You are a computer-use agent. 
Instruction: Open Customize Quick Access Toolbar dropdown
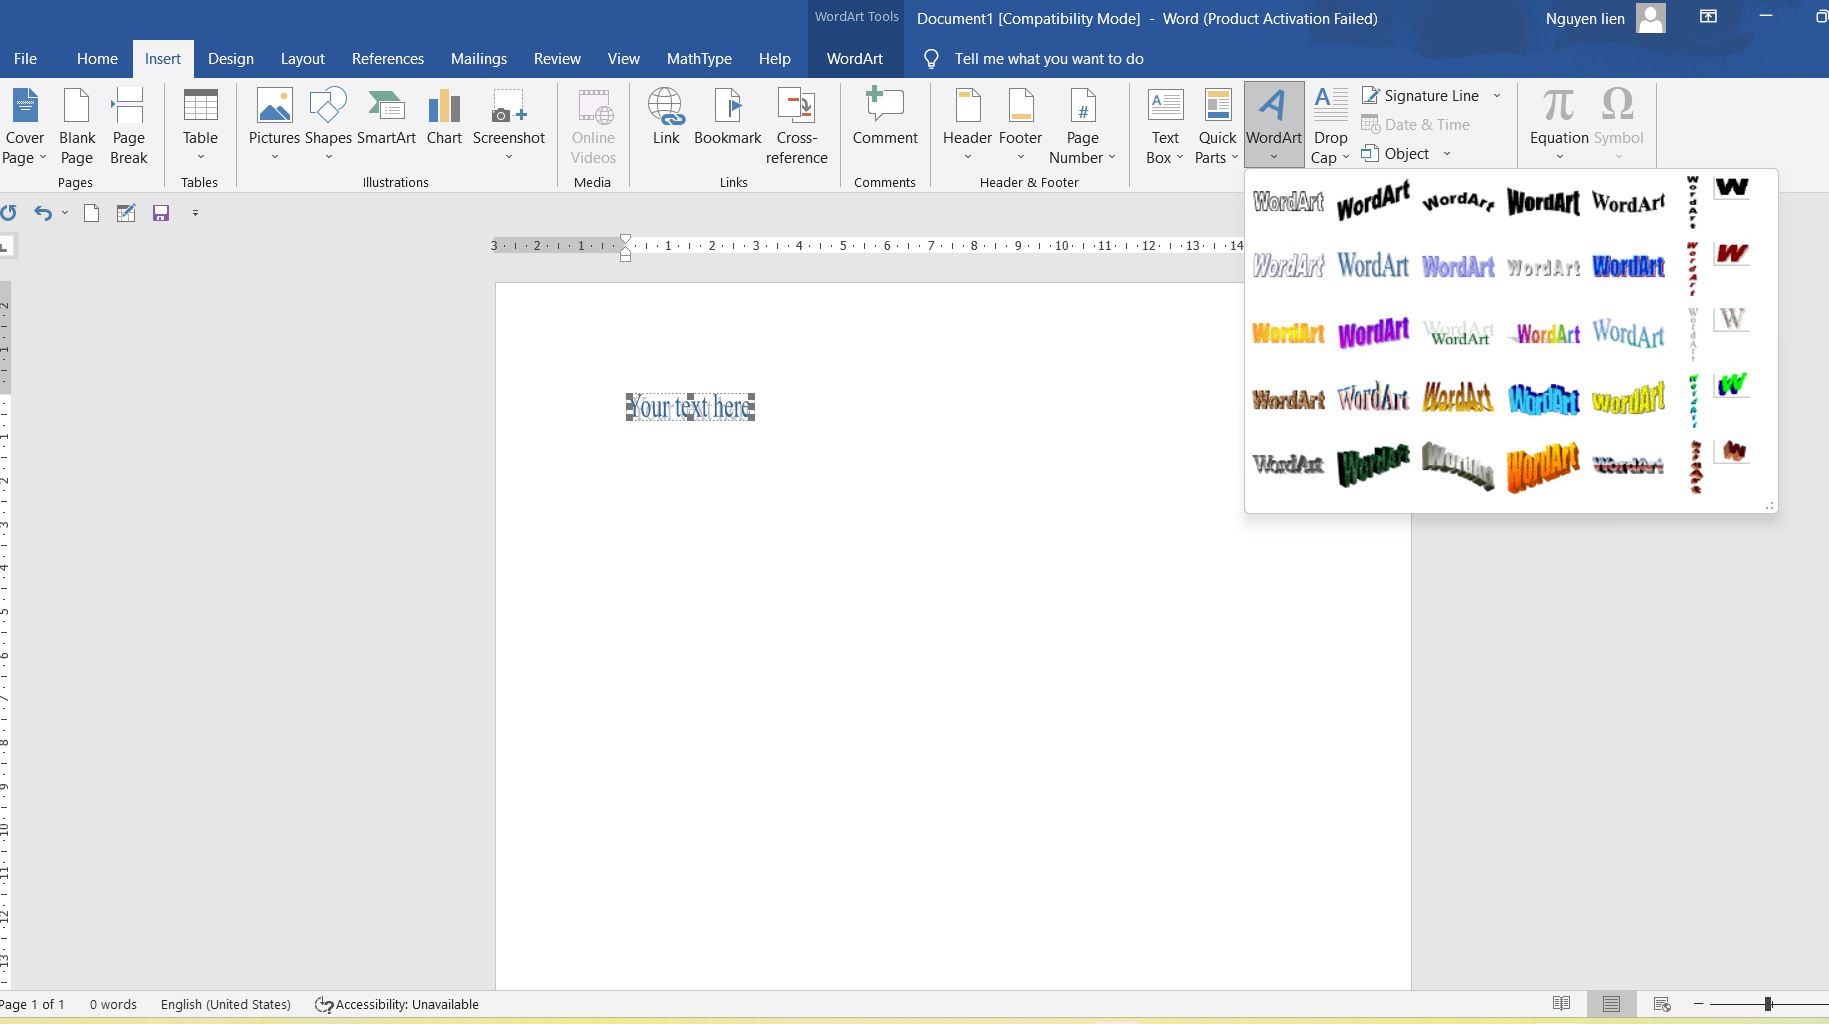coord(195,213)
